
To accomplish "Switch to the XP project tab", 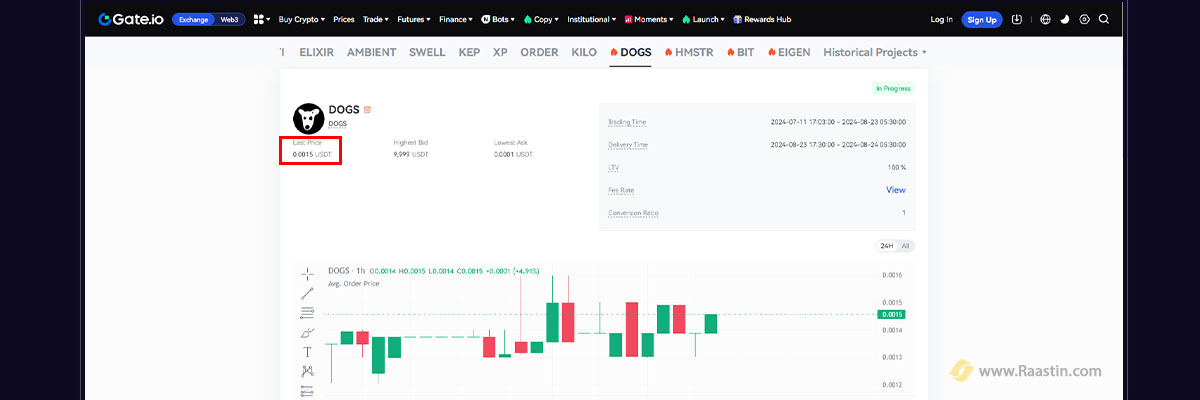I will pyautogui.click(x=500, y=52).
